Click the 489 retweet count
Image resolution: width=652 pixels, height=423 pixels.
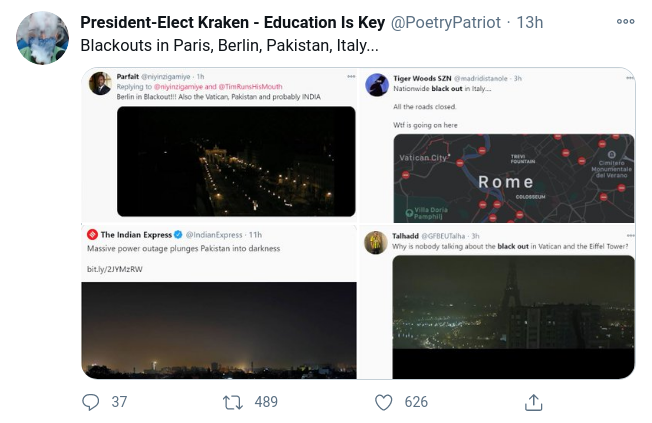266,401
